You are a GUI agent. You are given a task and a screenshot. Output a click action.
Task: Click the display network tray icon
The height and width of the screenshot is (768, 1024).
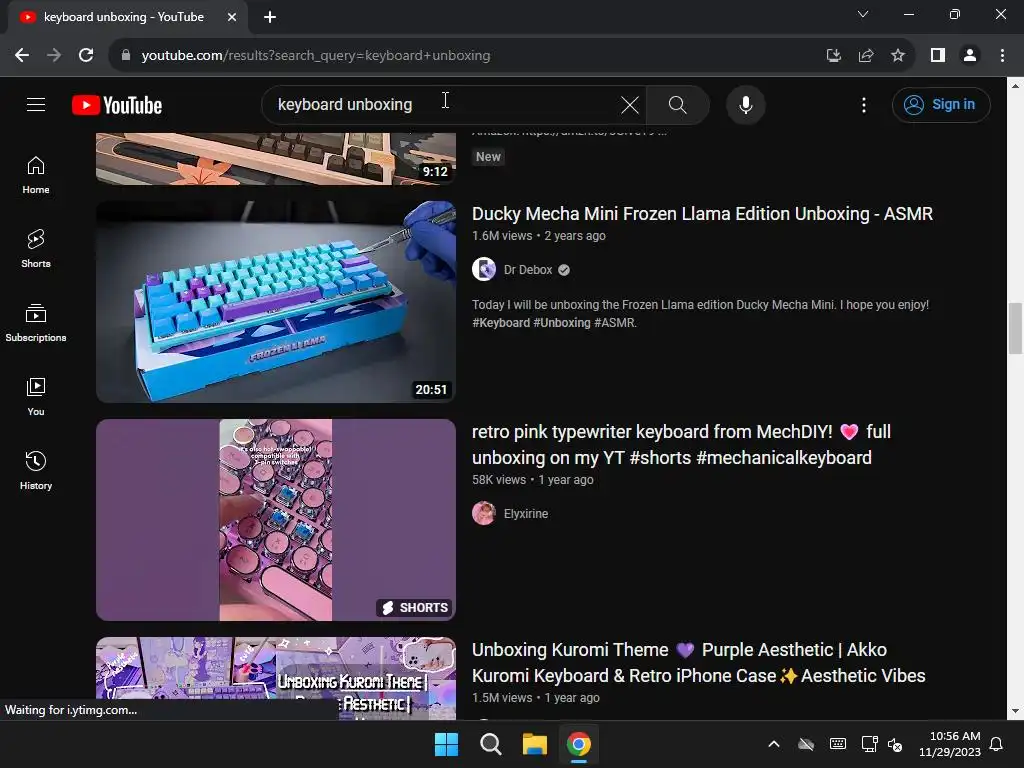tap(869, 744)
